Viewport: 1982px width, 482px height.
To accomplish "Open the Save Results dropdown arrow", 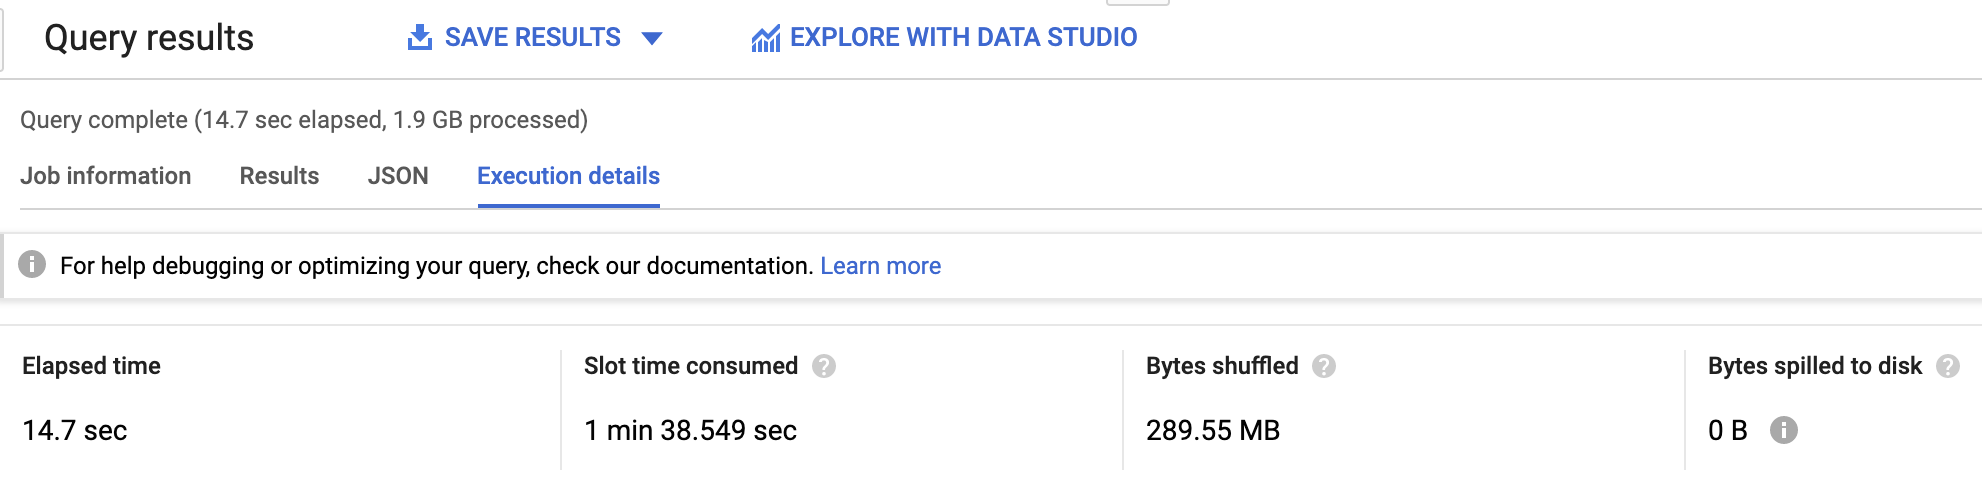I will point(652,39).
